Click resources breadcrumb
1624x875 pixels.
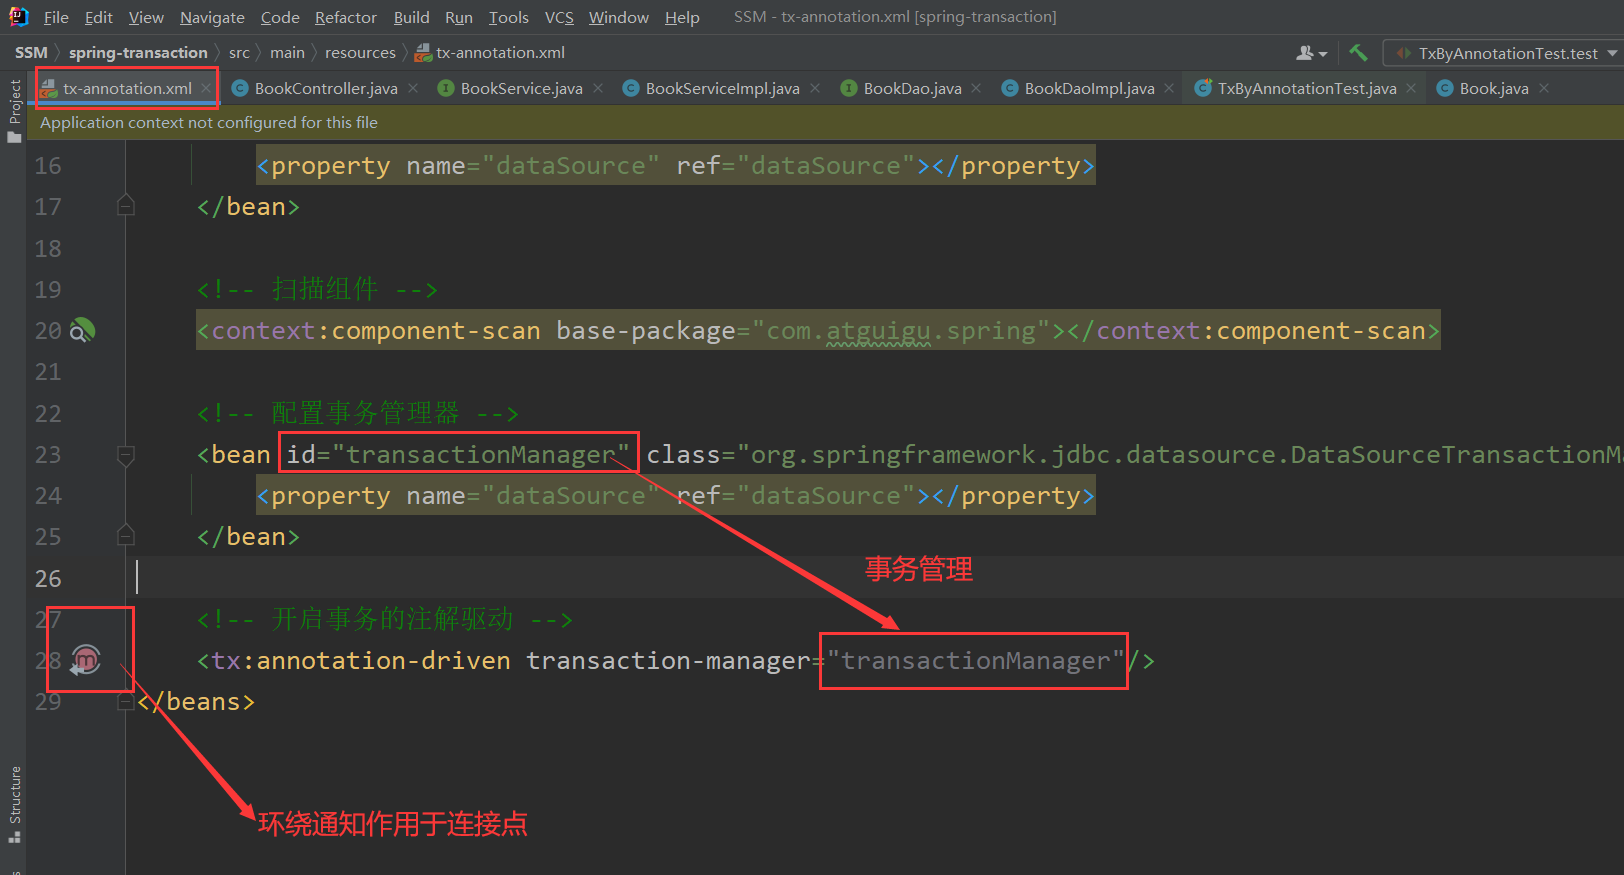coord(360,53)
